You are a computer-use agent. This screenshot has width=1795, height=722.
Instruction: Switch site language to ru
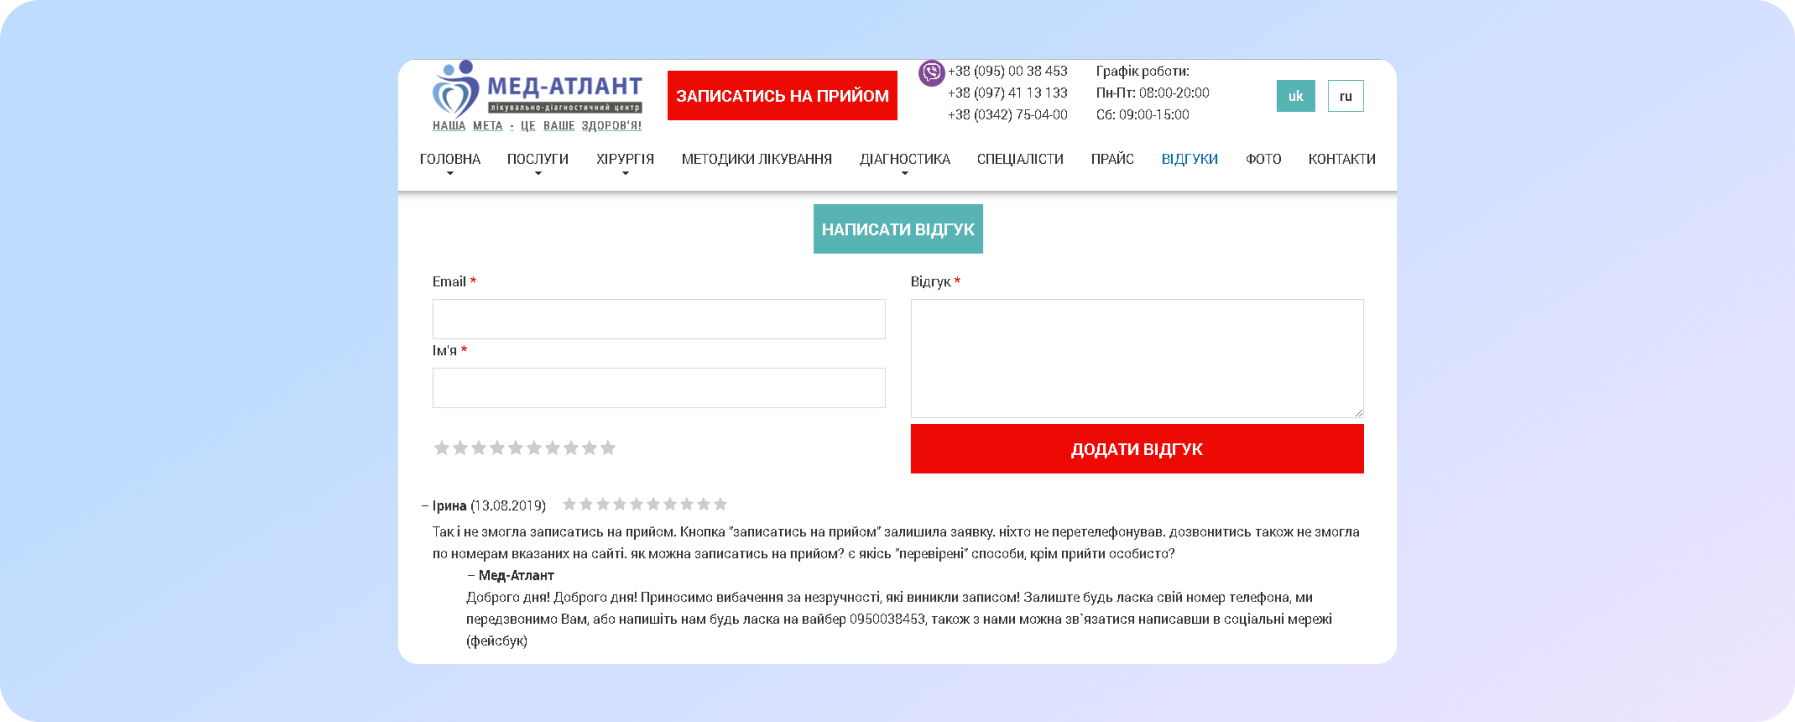(x=1345, y=96)
